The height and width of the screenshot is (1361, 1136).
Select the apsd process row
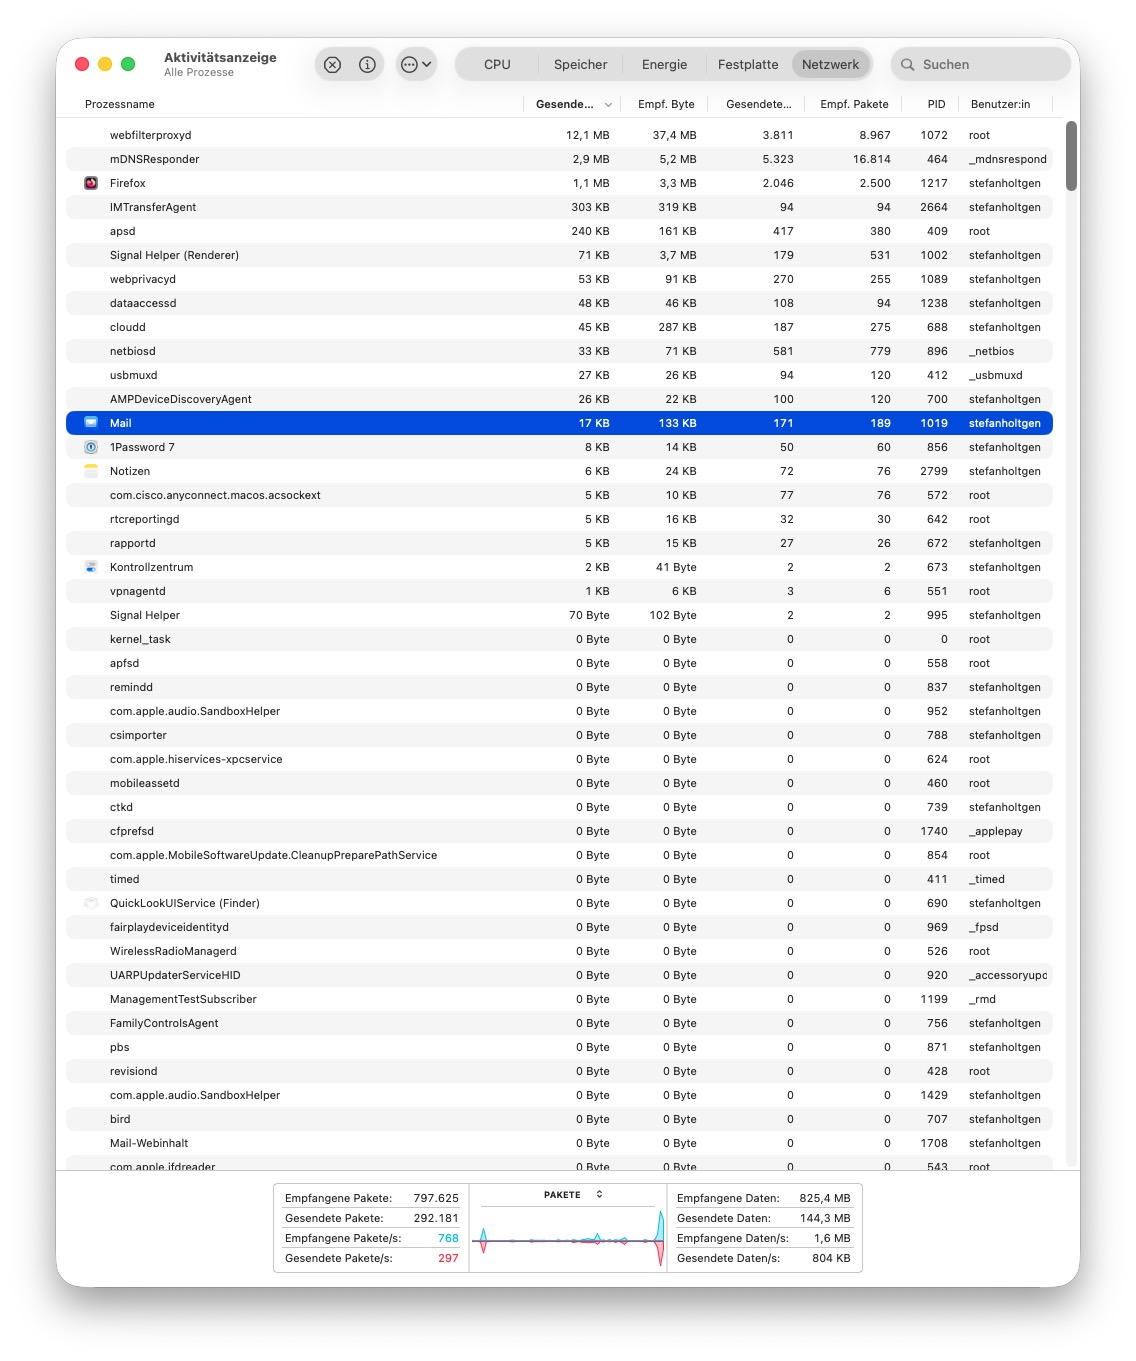tap(559, 231)
